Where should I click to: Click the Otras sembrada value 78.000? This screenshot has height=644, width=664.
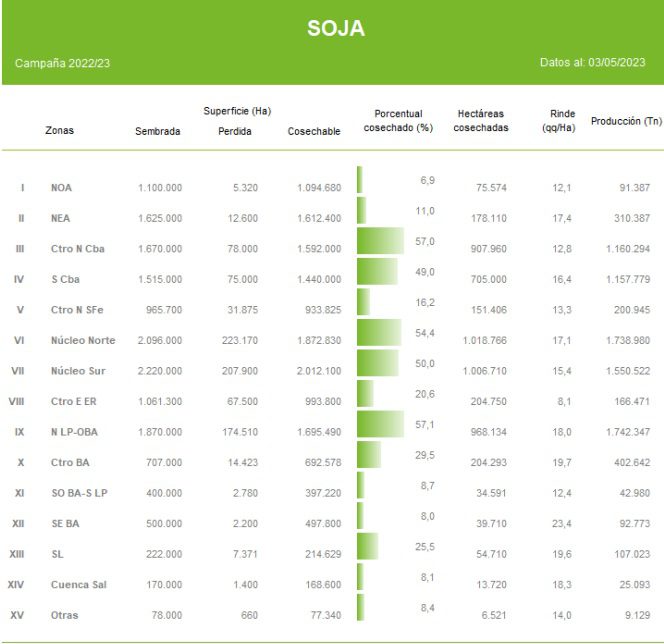[x=162, y=615]
